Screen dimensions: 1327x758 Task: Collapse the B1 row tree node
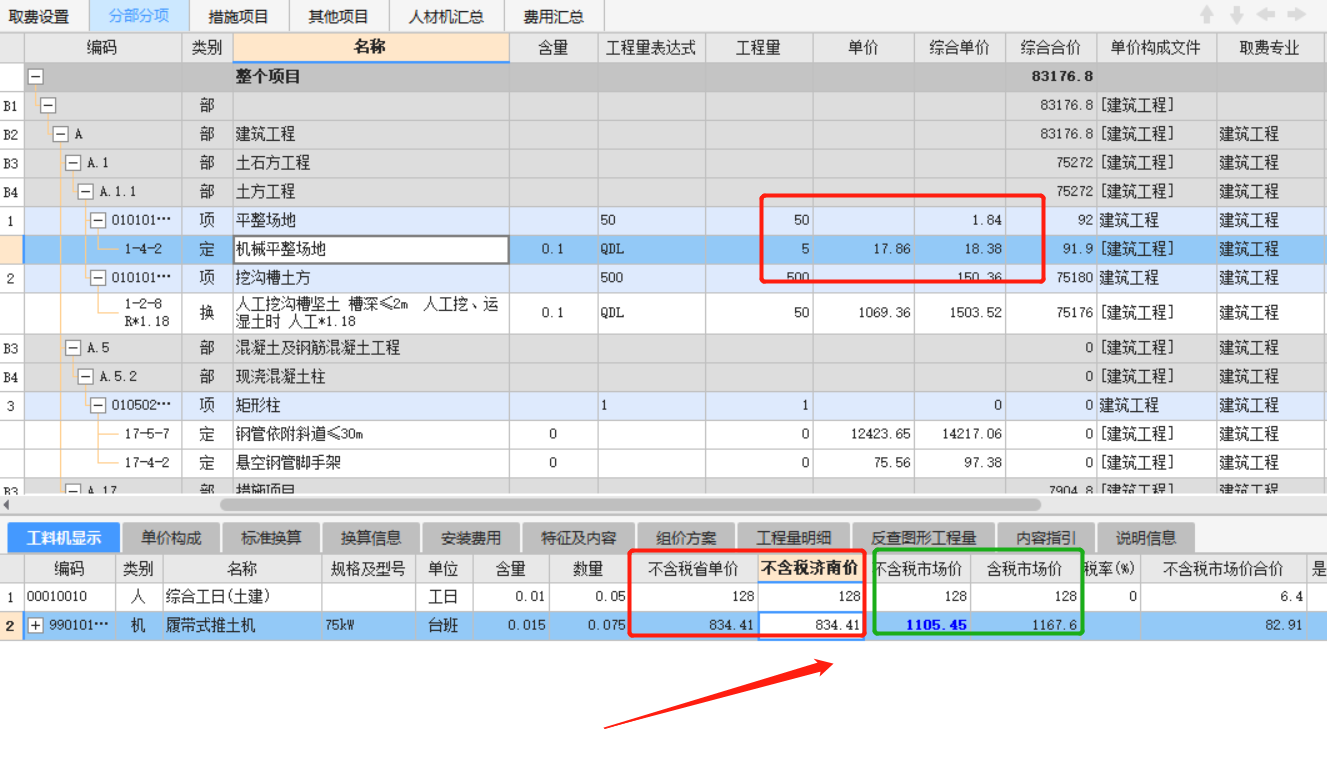48,105
